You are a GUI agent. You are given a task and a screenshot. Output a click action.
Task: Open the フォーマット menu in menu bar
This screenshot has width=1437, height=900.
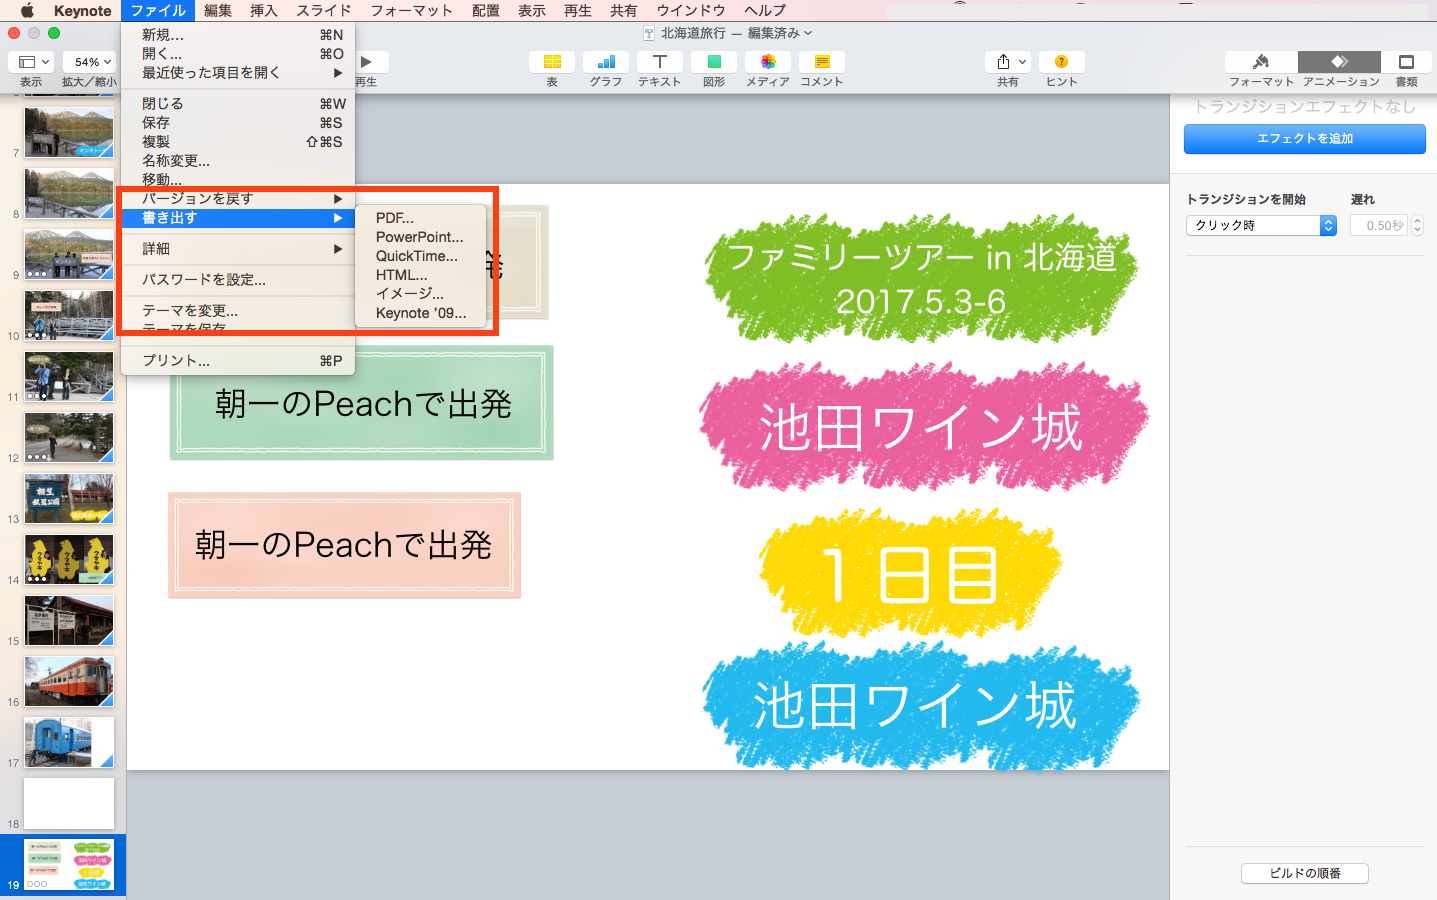point(412,11)
